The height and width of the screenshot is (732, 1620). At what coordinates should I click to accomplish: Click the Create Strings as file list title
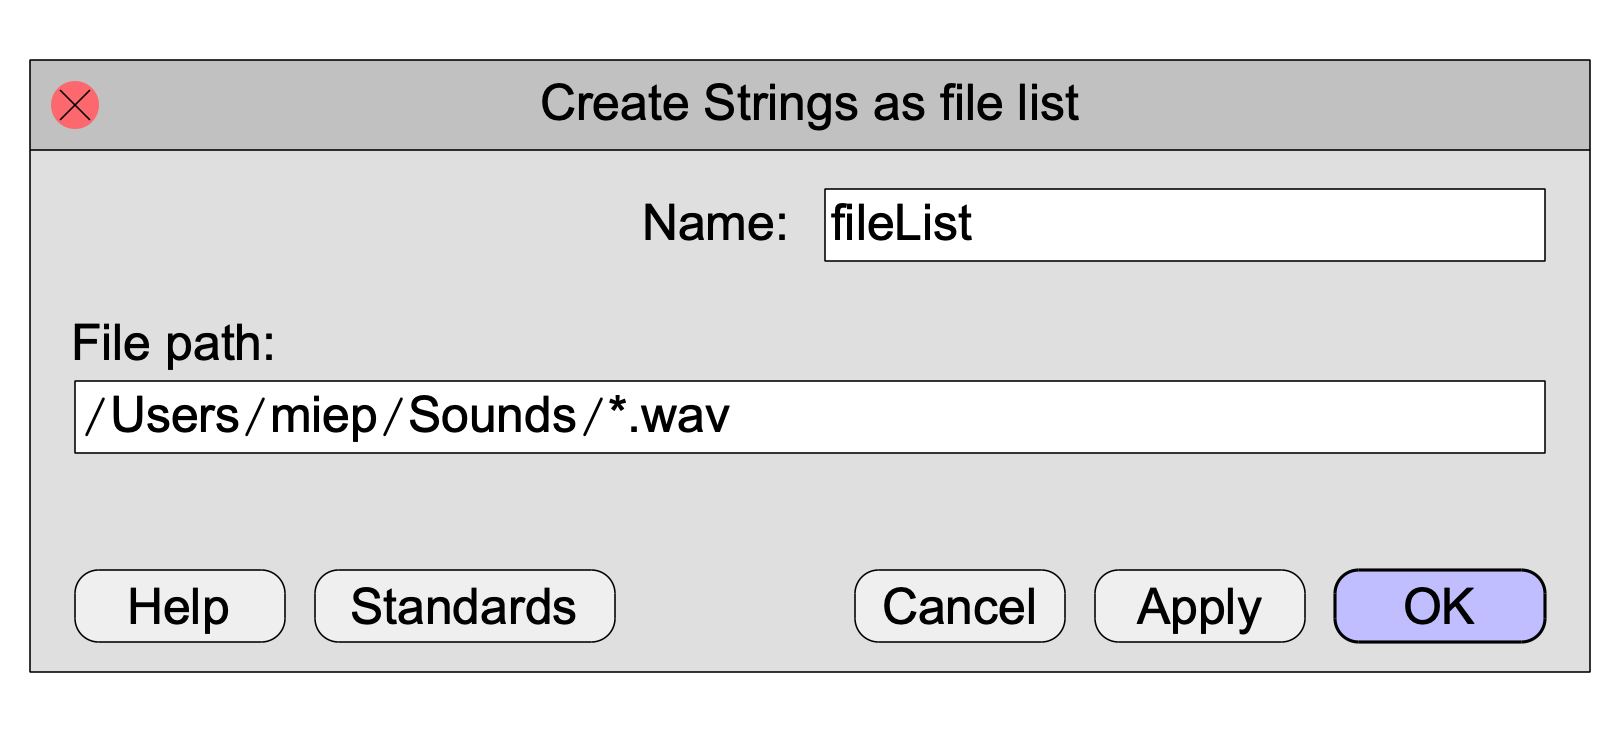810,104
